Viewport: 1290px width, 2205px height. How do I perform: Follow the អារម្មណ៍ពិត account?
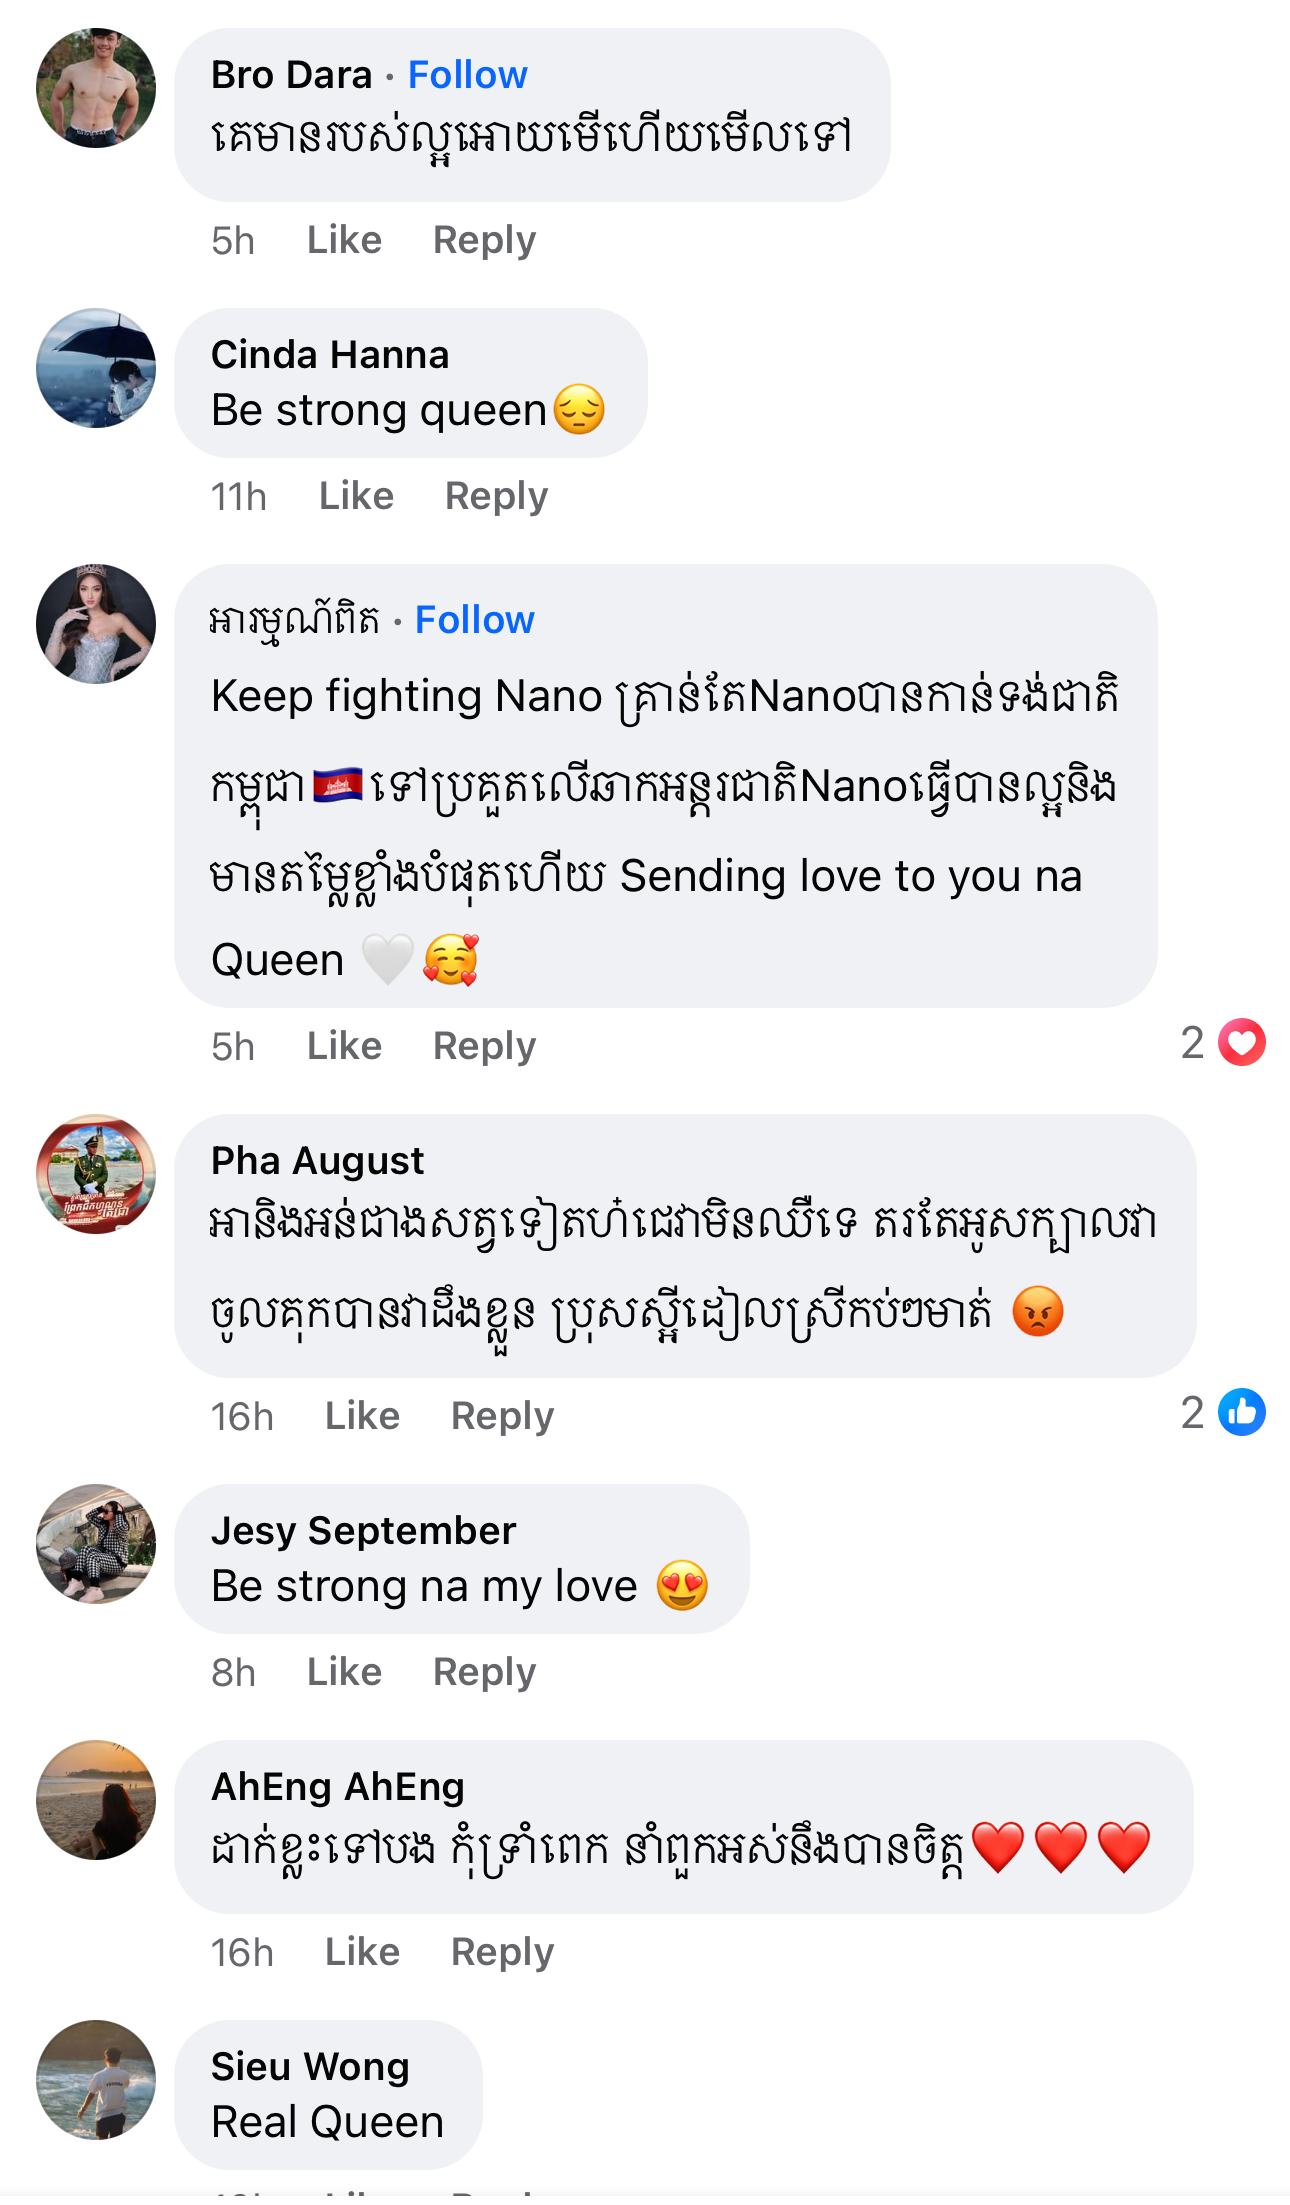[x=474, y=620]
